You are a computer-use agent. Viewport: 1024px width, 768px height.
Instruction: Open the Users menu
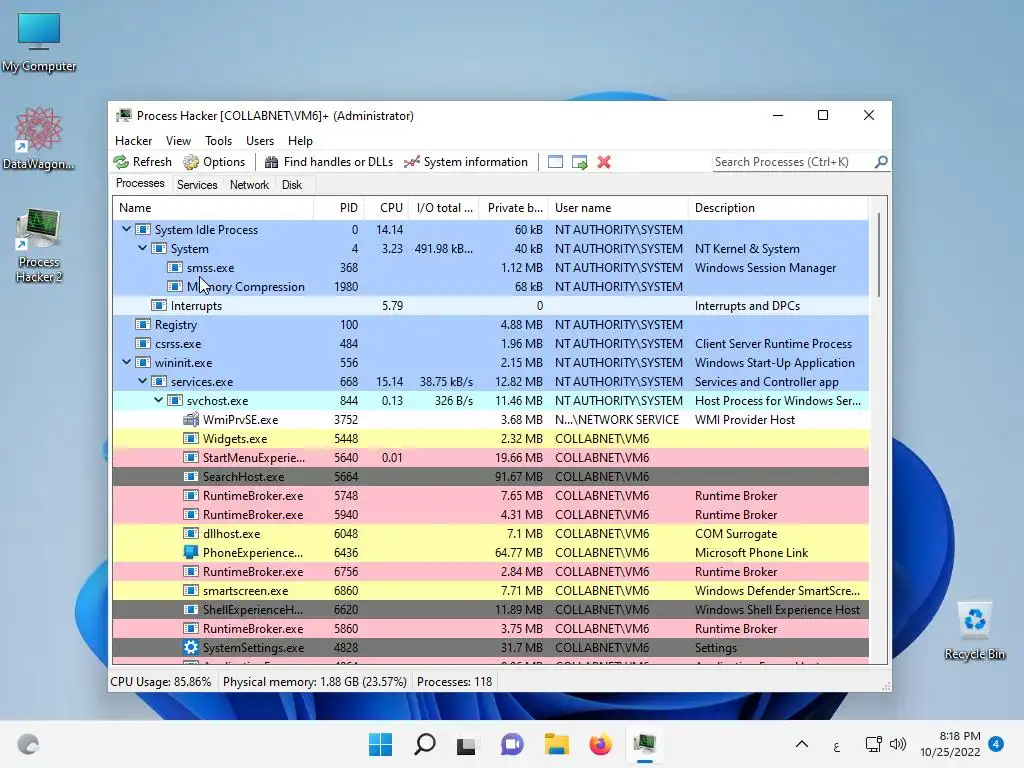click(x=260, y=140)
